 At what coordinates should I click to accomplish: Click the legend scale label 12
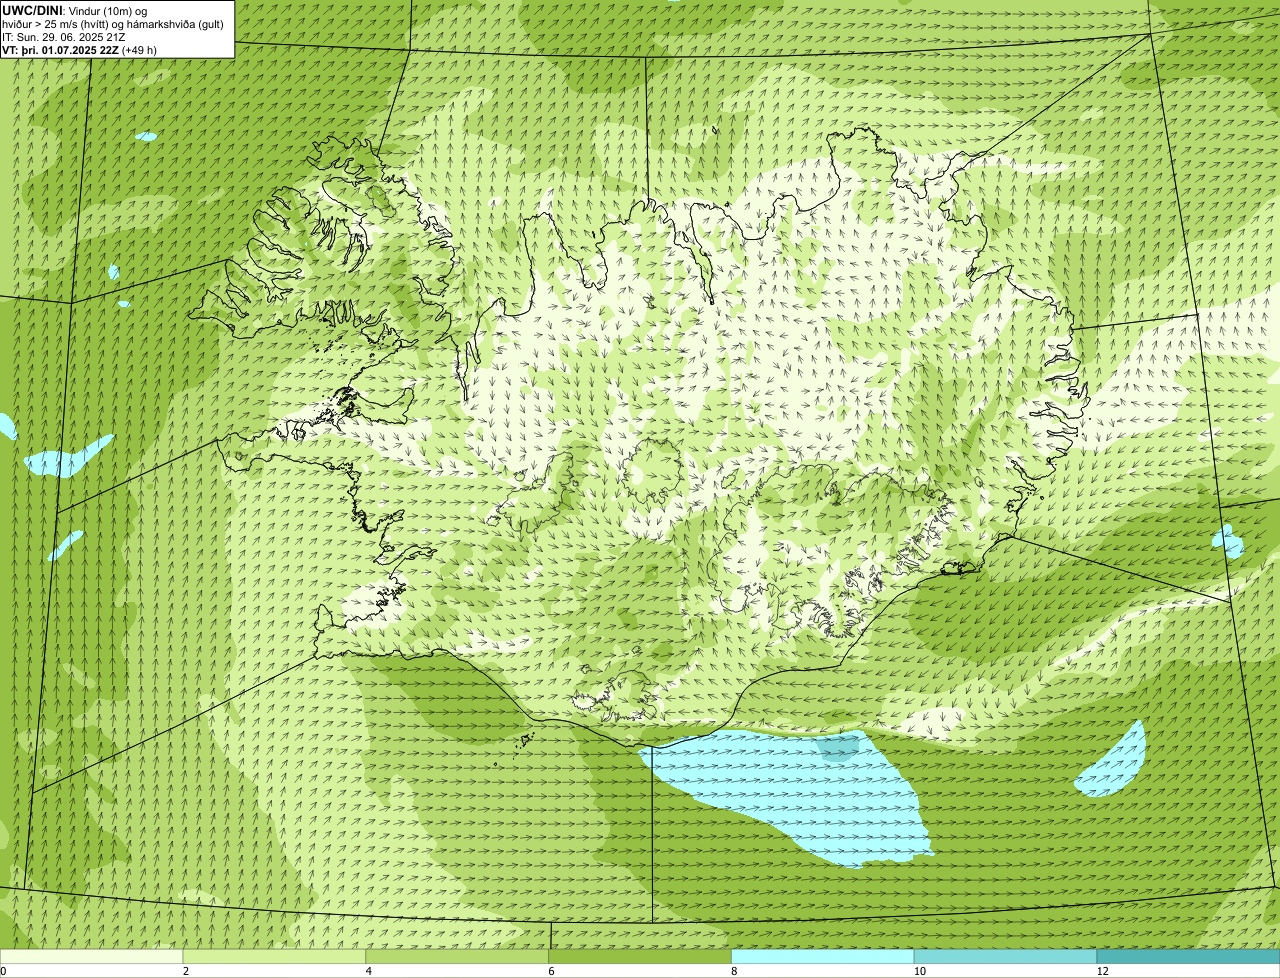click(1102, 971)
